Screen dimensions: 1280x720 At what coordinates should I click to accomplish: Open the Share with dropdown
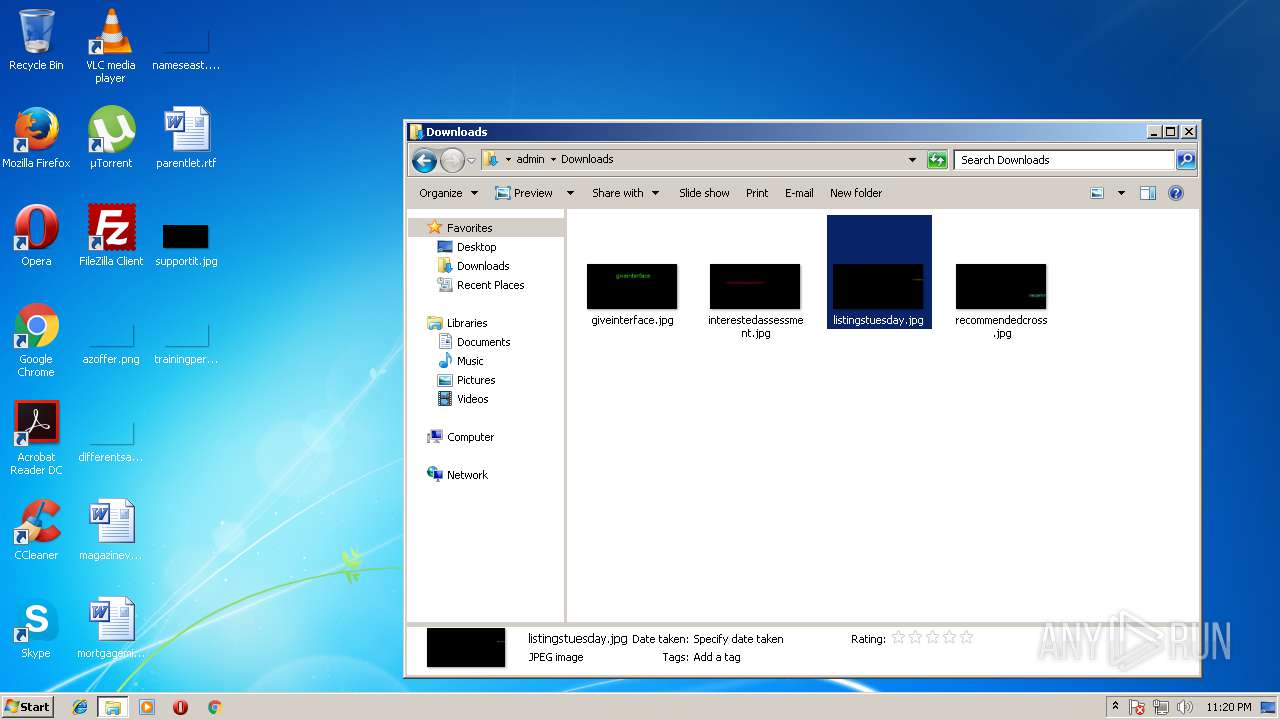tap(626, 193)
